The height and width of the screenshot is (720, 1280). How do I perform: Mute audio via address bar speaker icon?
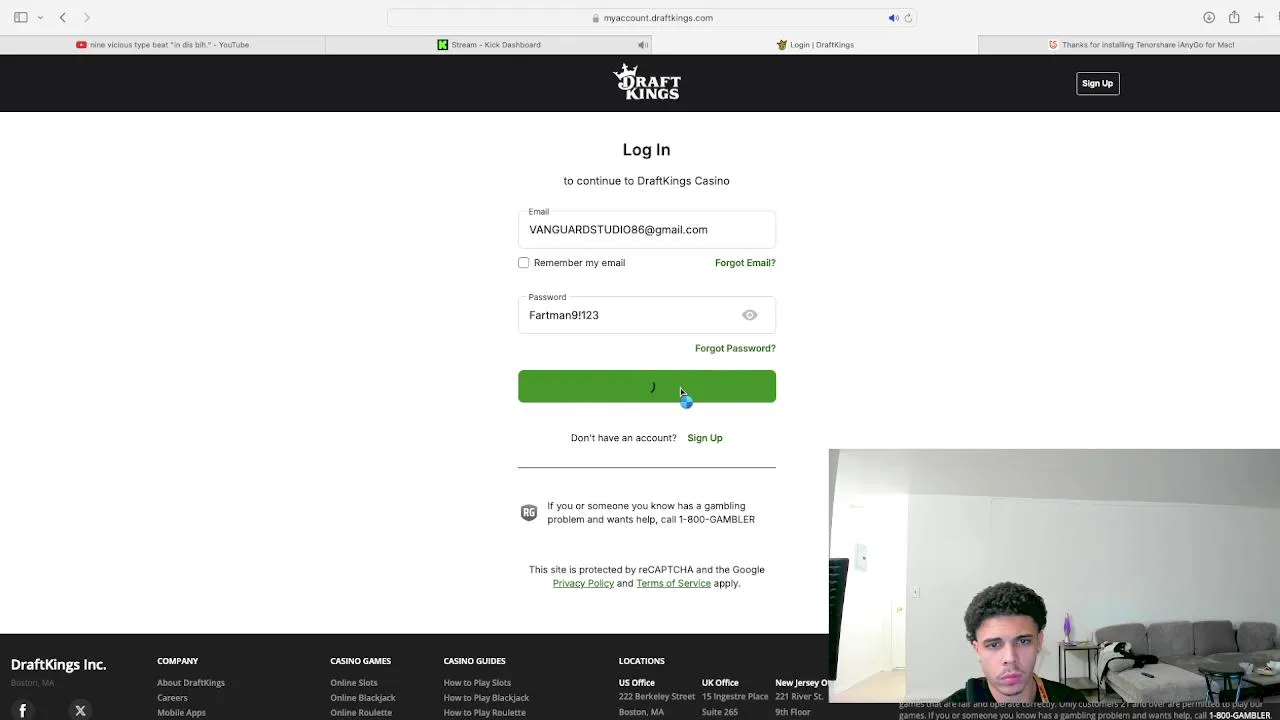pos(893,18)
